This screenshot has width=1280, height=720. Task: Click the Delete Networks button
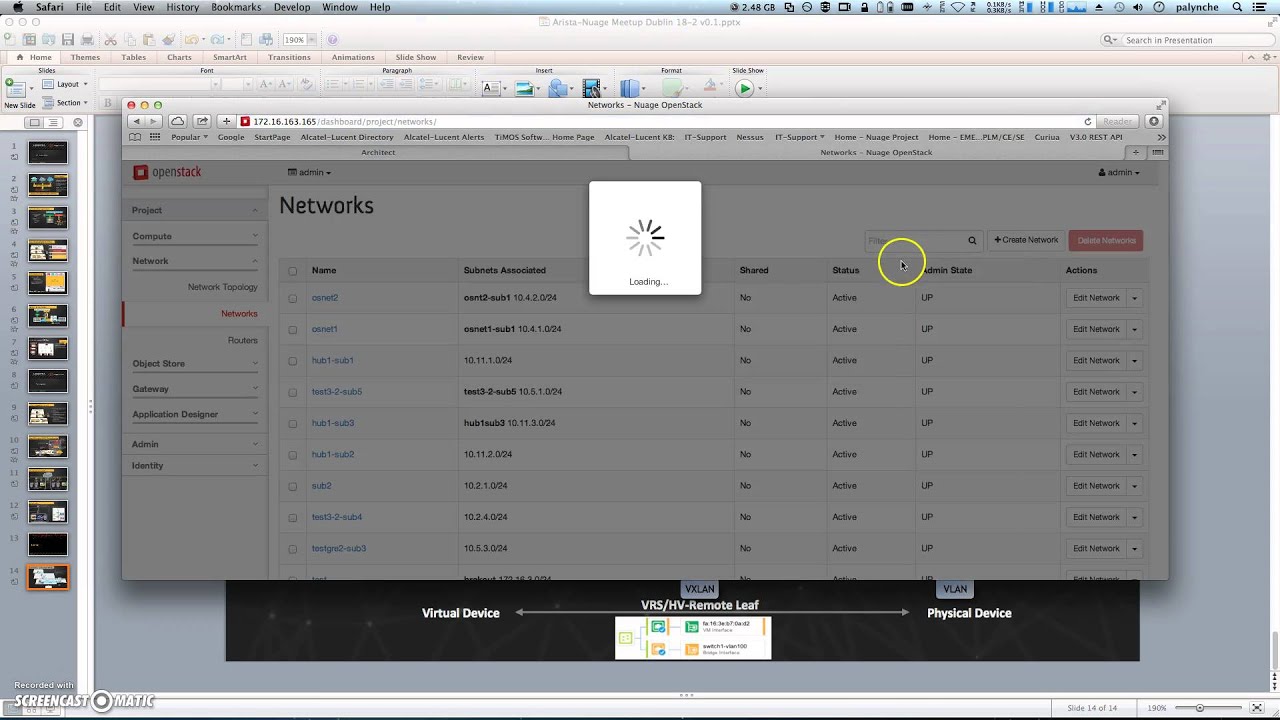(x=1106, y=240)
